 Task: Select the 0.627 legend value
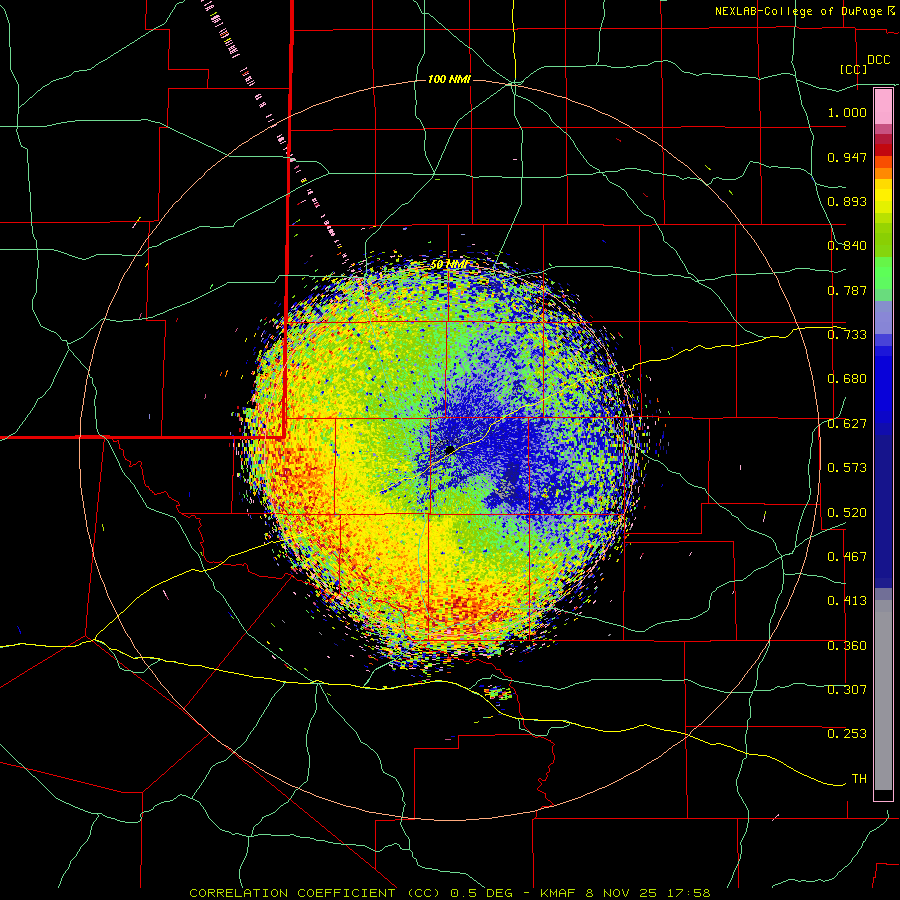[847, 424]
